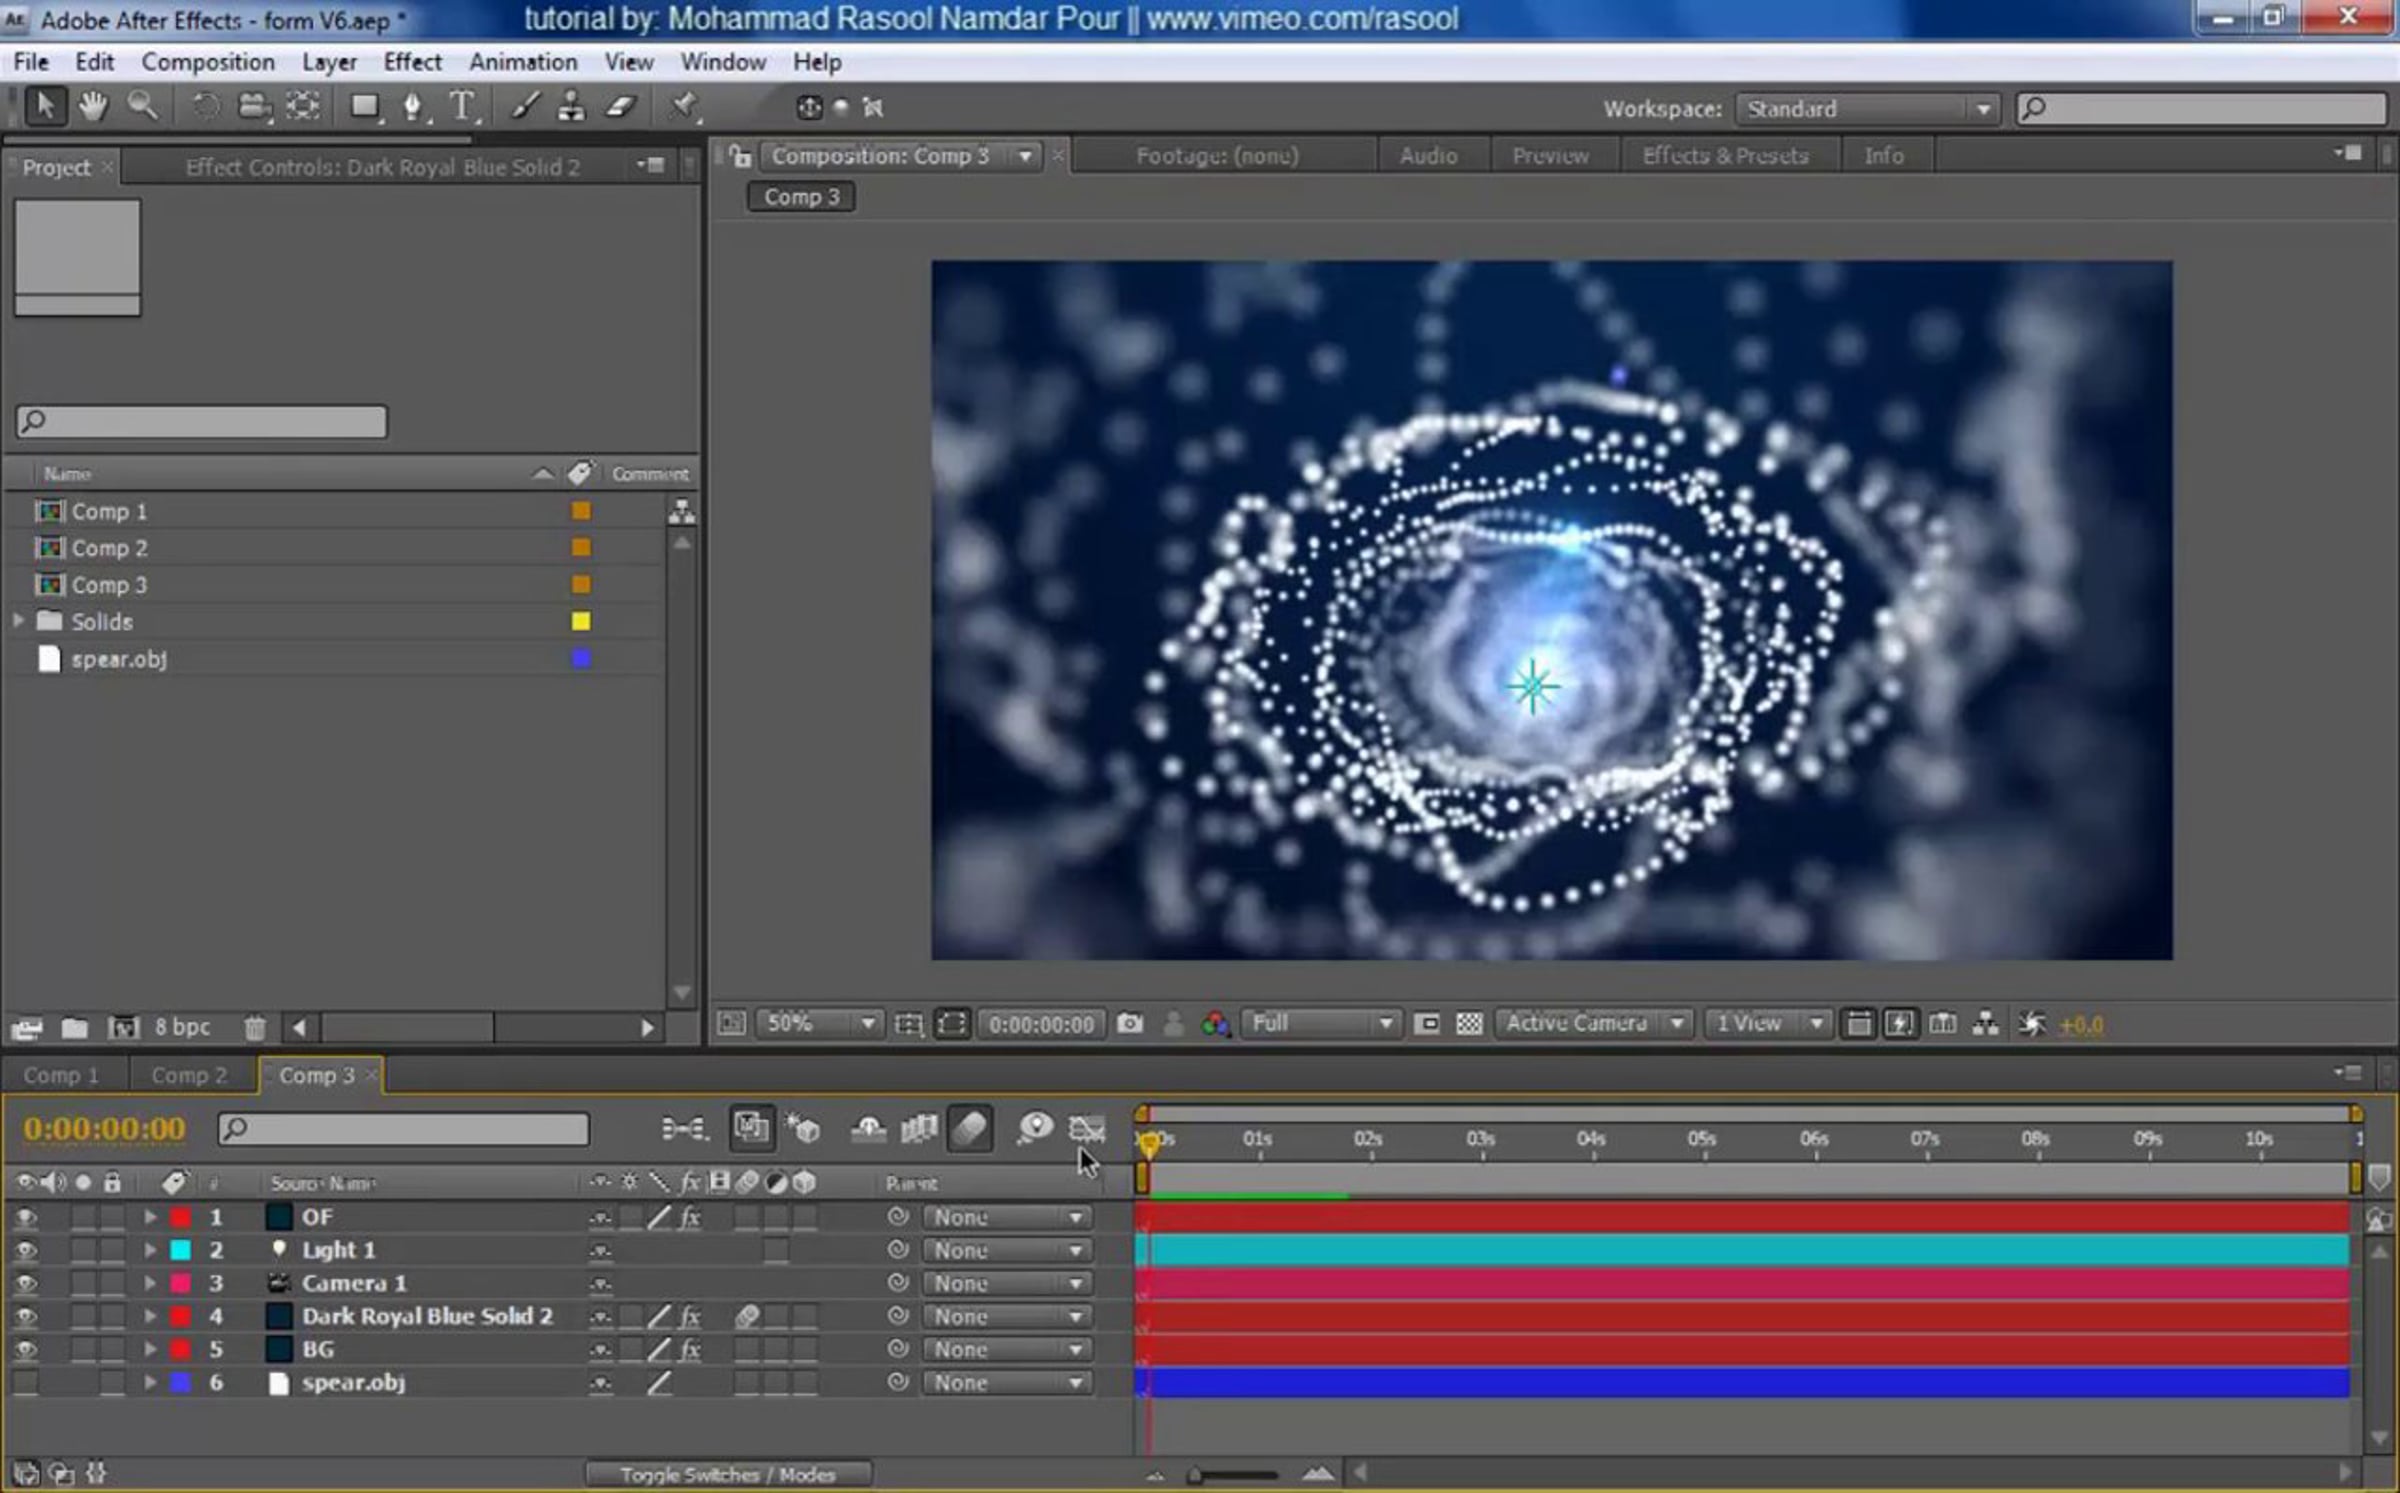Click the snapshot camera icon
The height and width of the screenshot is (1493, 2400).
[1130, 1023]
